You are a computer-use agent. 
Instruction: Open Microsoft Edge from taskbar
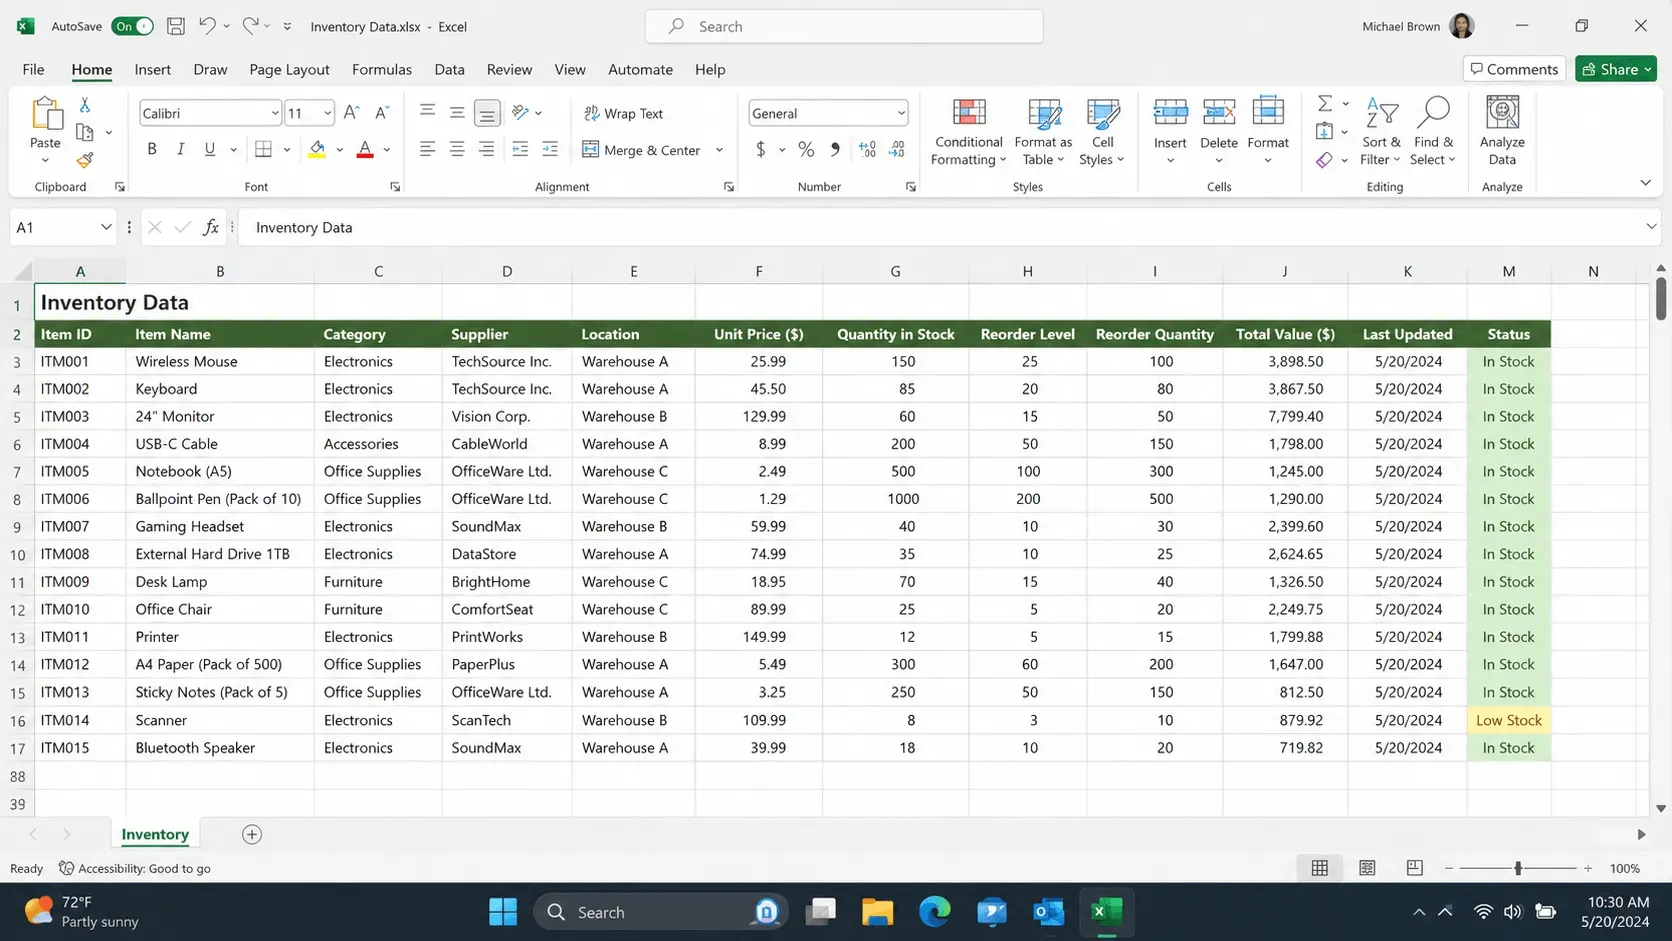[935, 911]
